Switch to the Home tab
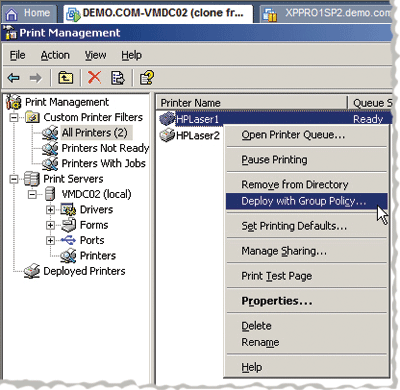Viewport: 400px width, 390px height. point(29,14)
